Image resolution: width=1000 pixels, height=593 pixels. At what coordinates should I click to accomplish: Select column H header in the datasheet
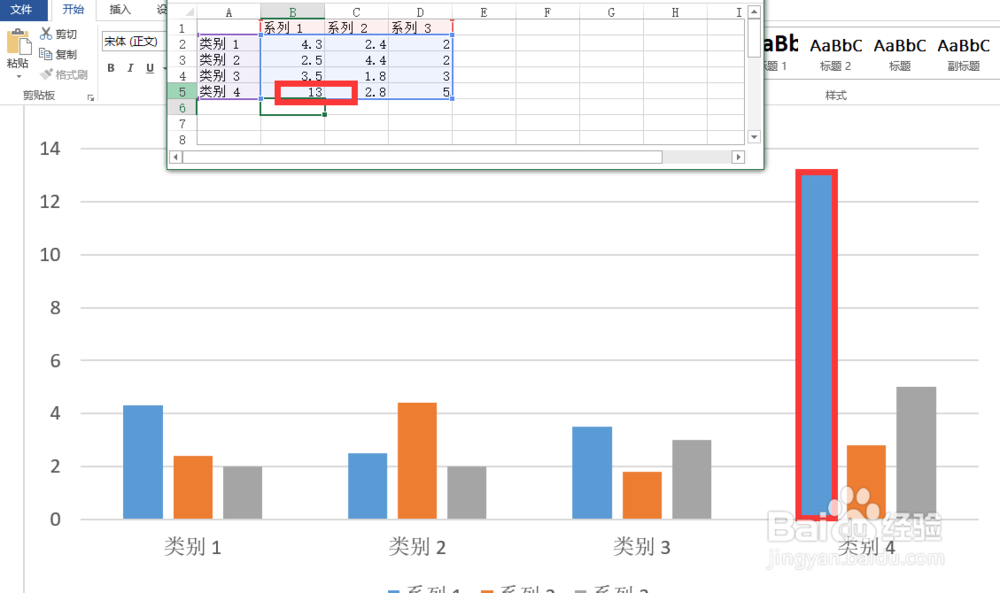(x=675, y=12)
